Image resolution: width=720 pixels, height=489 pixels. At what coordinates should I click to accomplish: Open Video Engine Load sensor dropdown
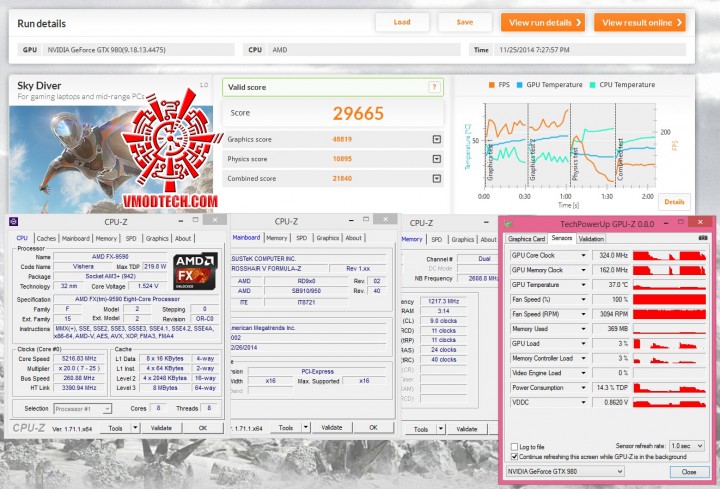(x=584, y=373)
